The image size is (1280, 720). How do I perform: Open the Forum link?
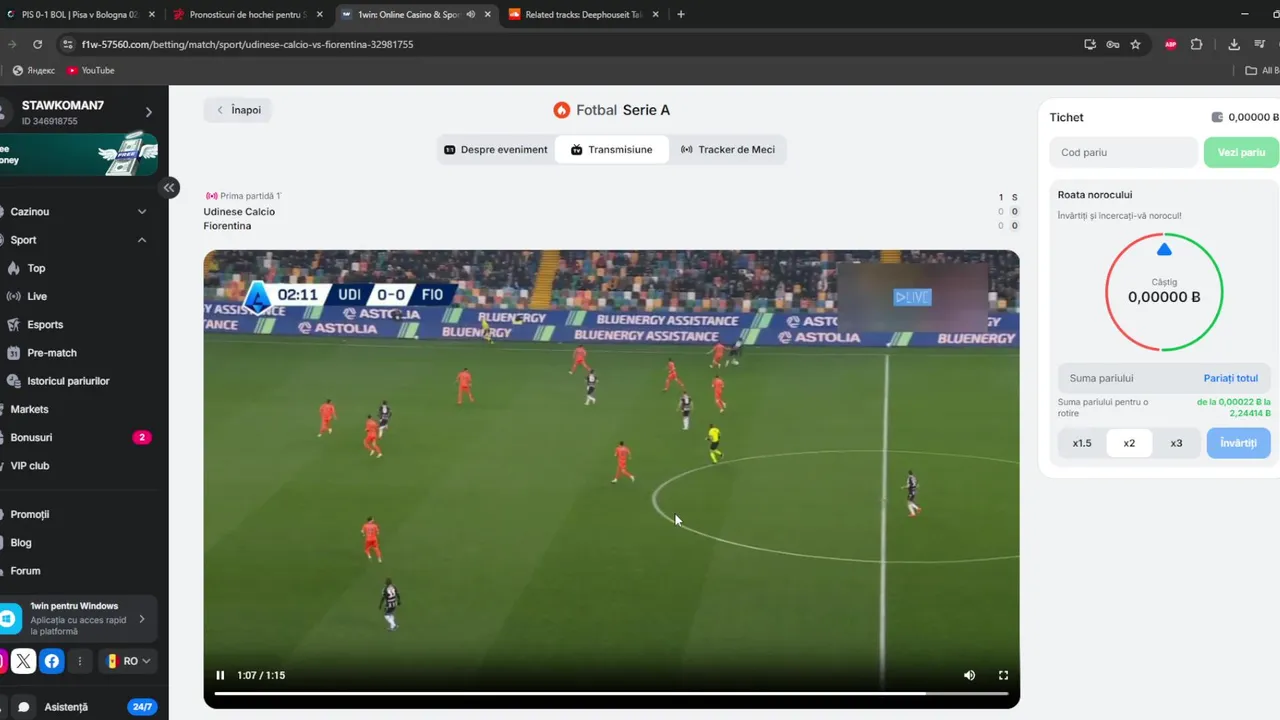26,571
